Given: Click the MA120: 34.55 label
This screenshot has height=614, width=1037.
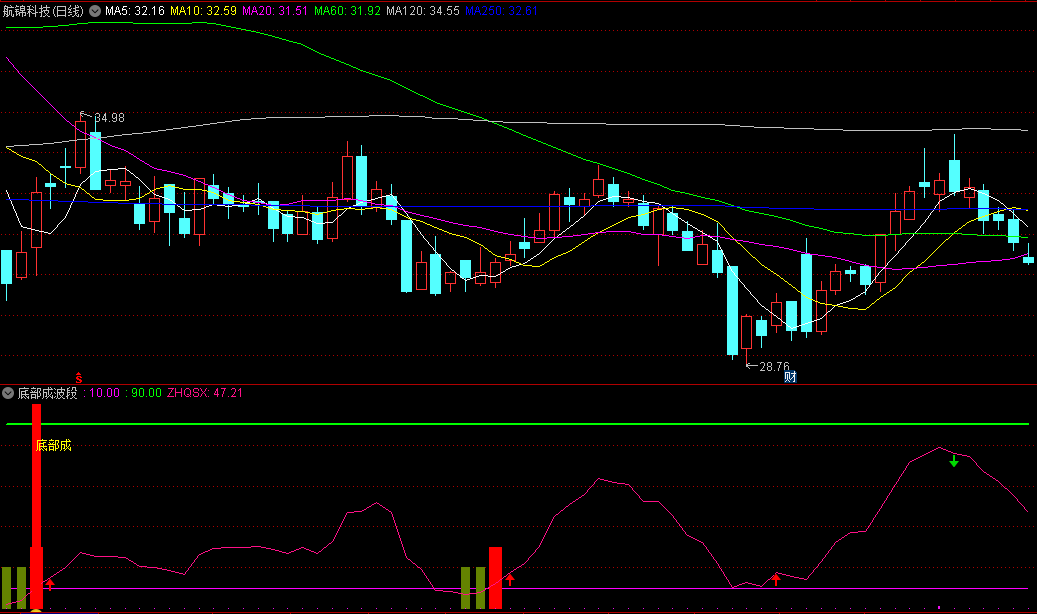Looking at the screenshot, I should [x=423, y=11].
